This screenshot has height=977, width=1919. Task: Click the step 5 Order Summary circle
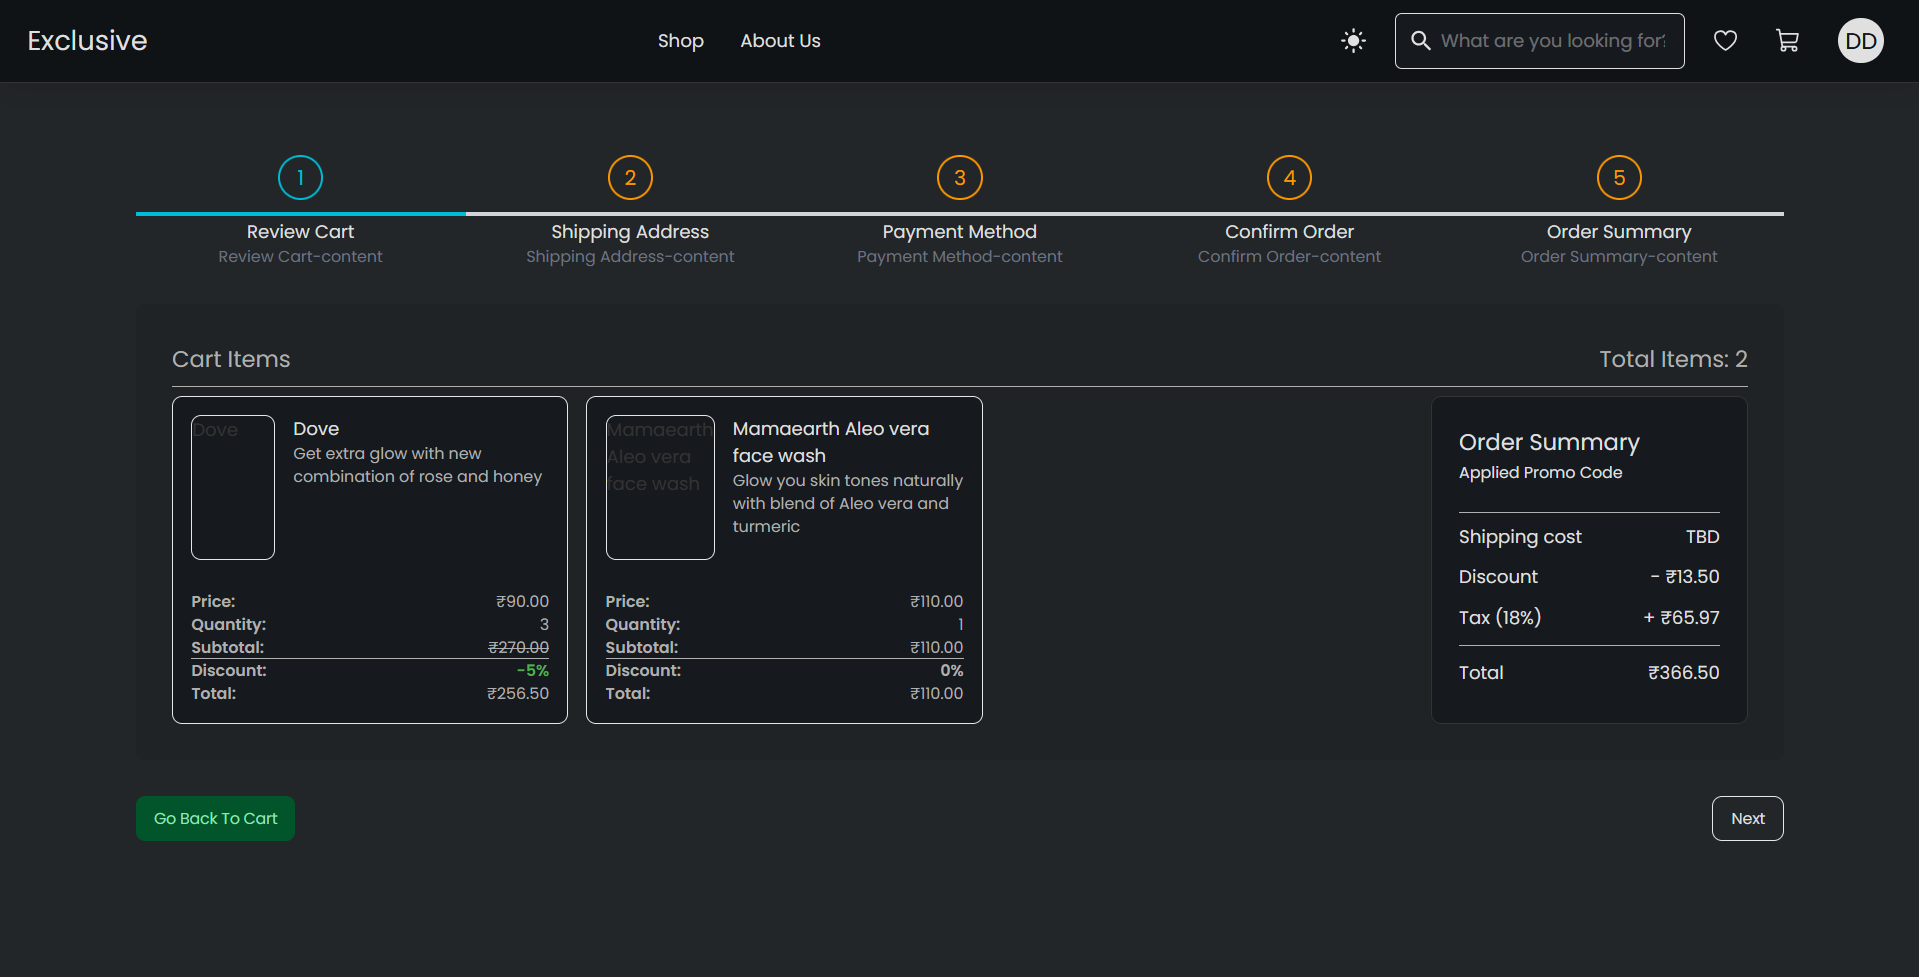(x=1619, y=178)
